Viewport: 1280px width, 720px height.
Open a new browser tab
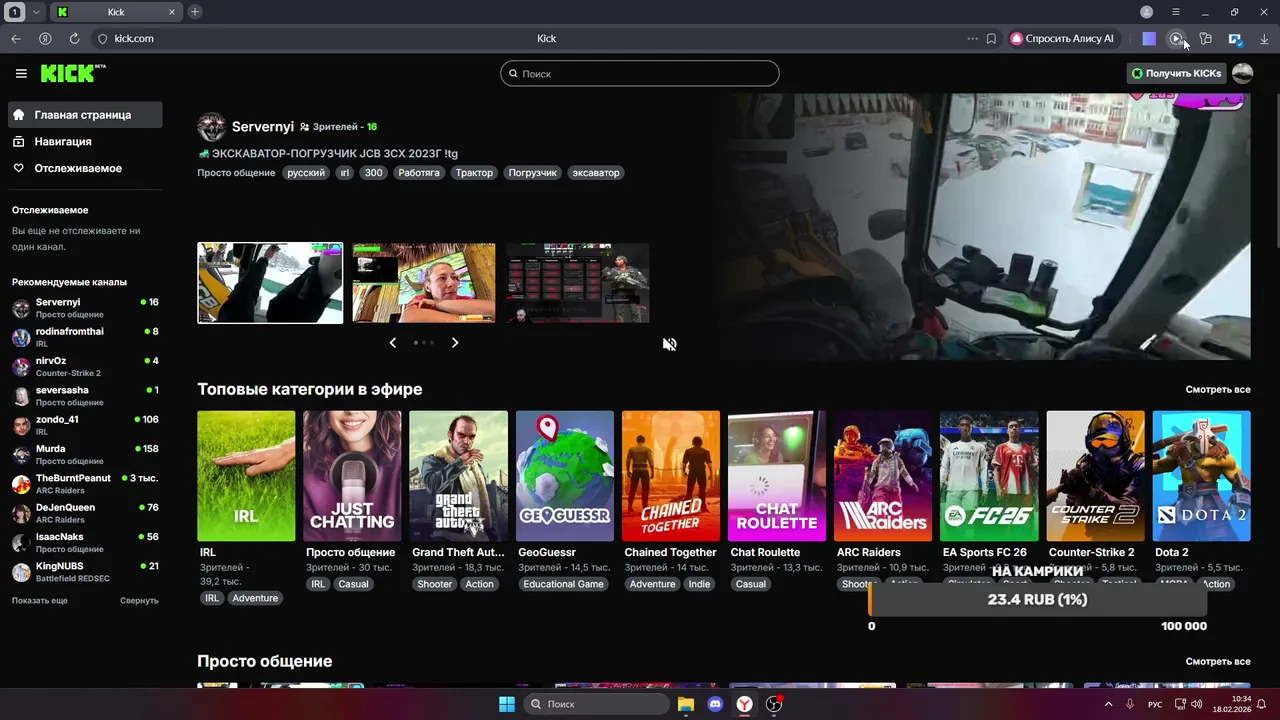(x=195, y=12)
